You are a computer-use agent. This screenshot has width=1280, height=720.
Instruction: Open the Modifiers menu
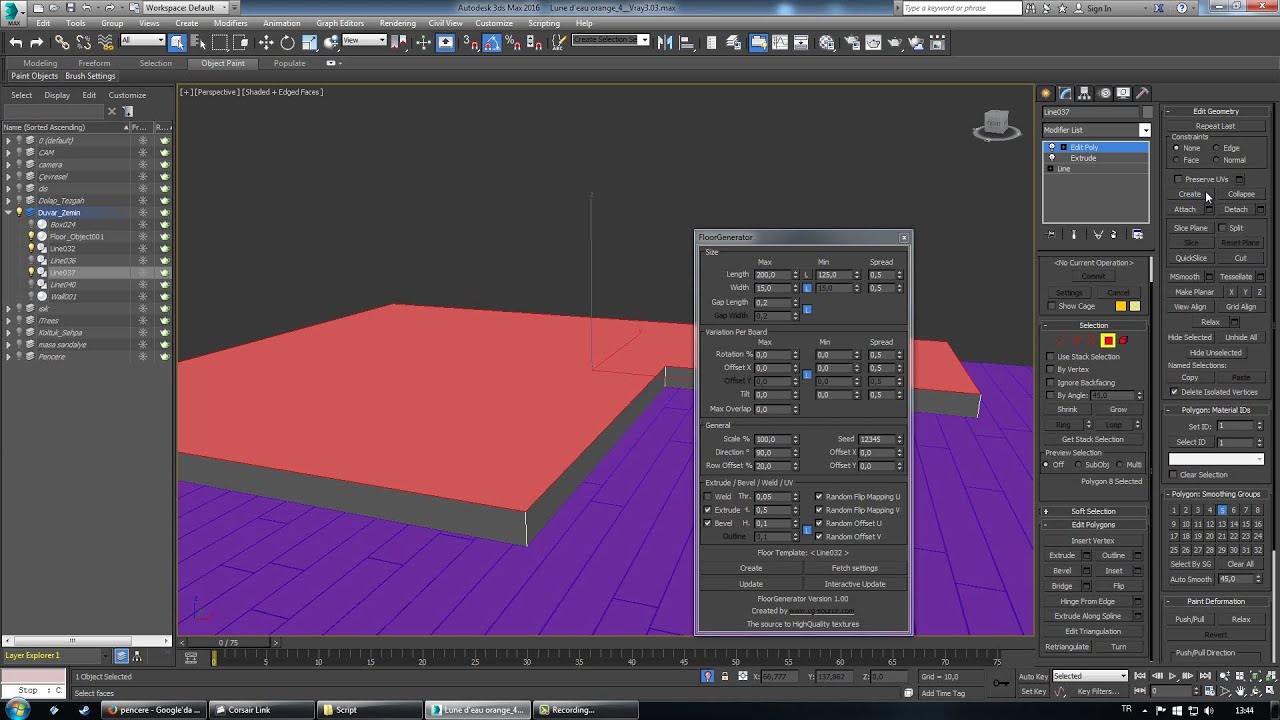[x=230, y=23]
